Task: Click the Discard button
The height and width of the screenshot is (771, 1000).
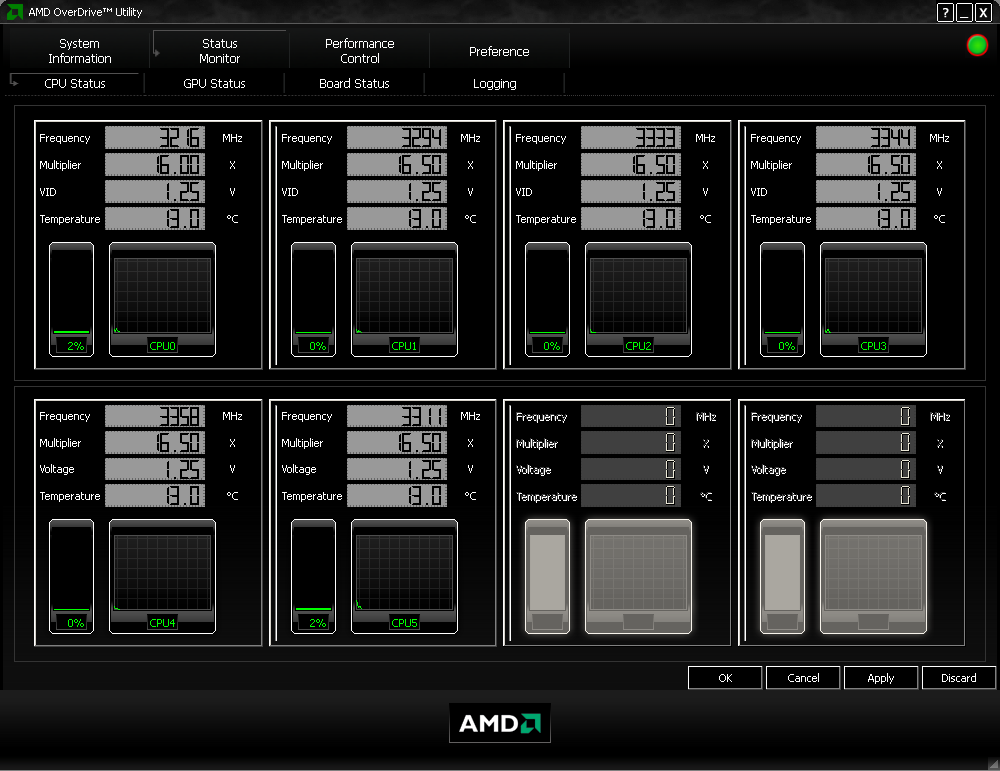Action: (x=959, y=678)
